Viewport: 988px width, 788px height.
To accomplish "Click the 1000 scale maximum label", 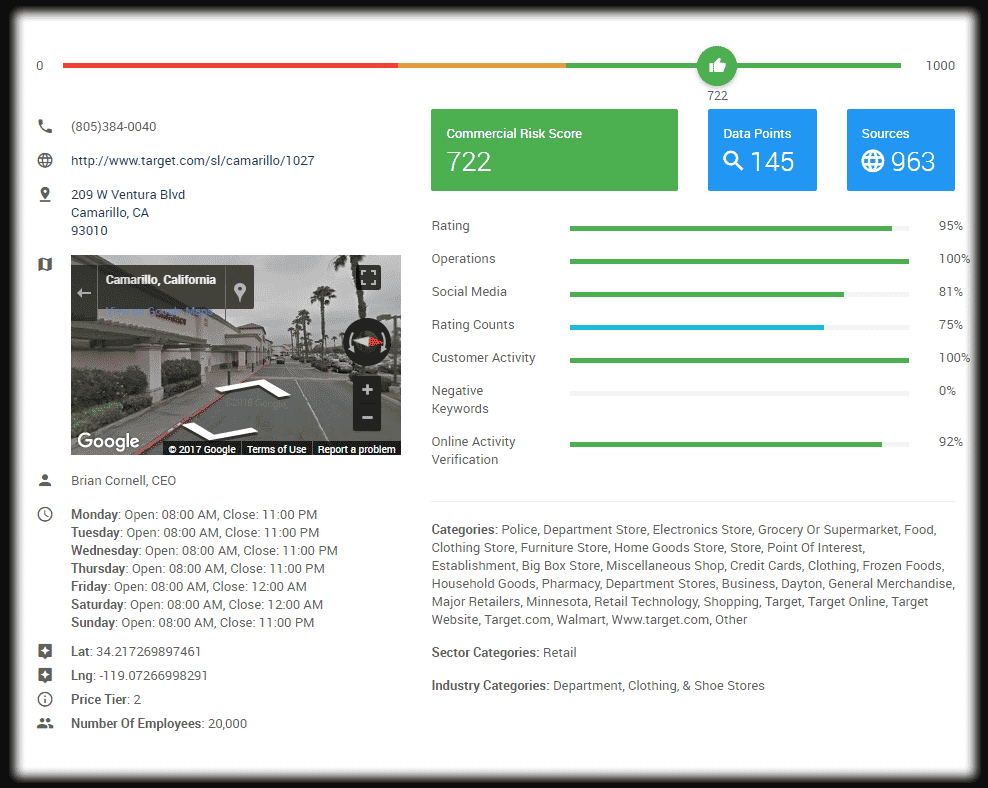I will pyautogui.click(x=940, y=66).
